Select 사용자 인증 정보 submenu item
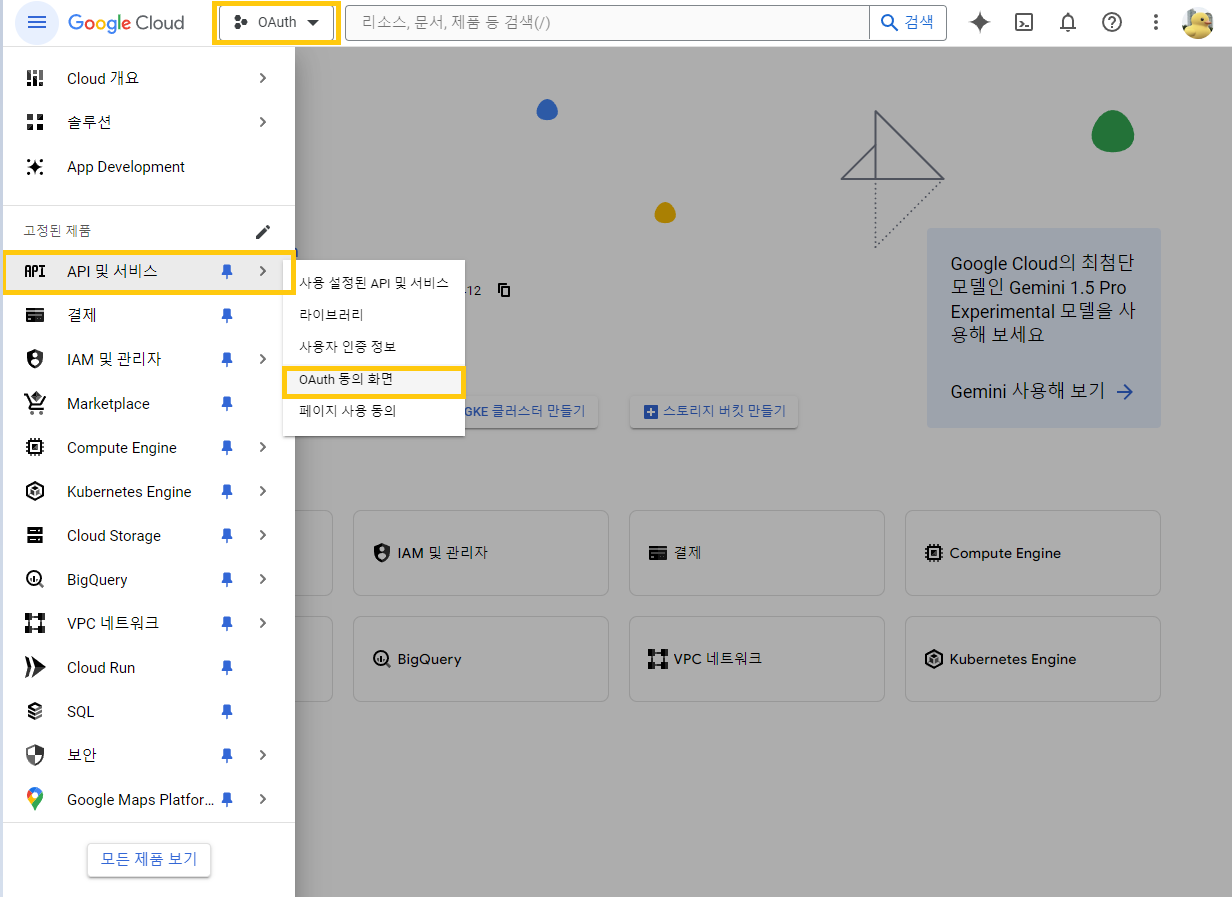Image resolution: width=1232 pixels, height=897 pixels. (374, 346)
